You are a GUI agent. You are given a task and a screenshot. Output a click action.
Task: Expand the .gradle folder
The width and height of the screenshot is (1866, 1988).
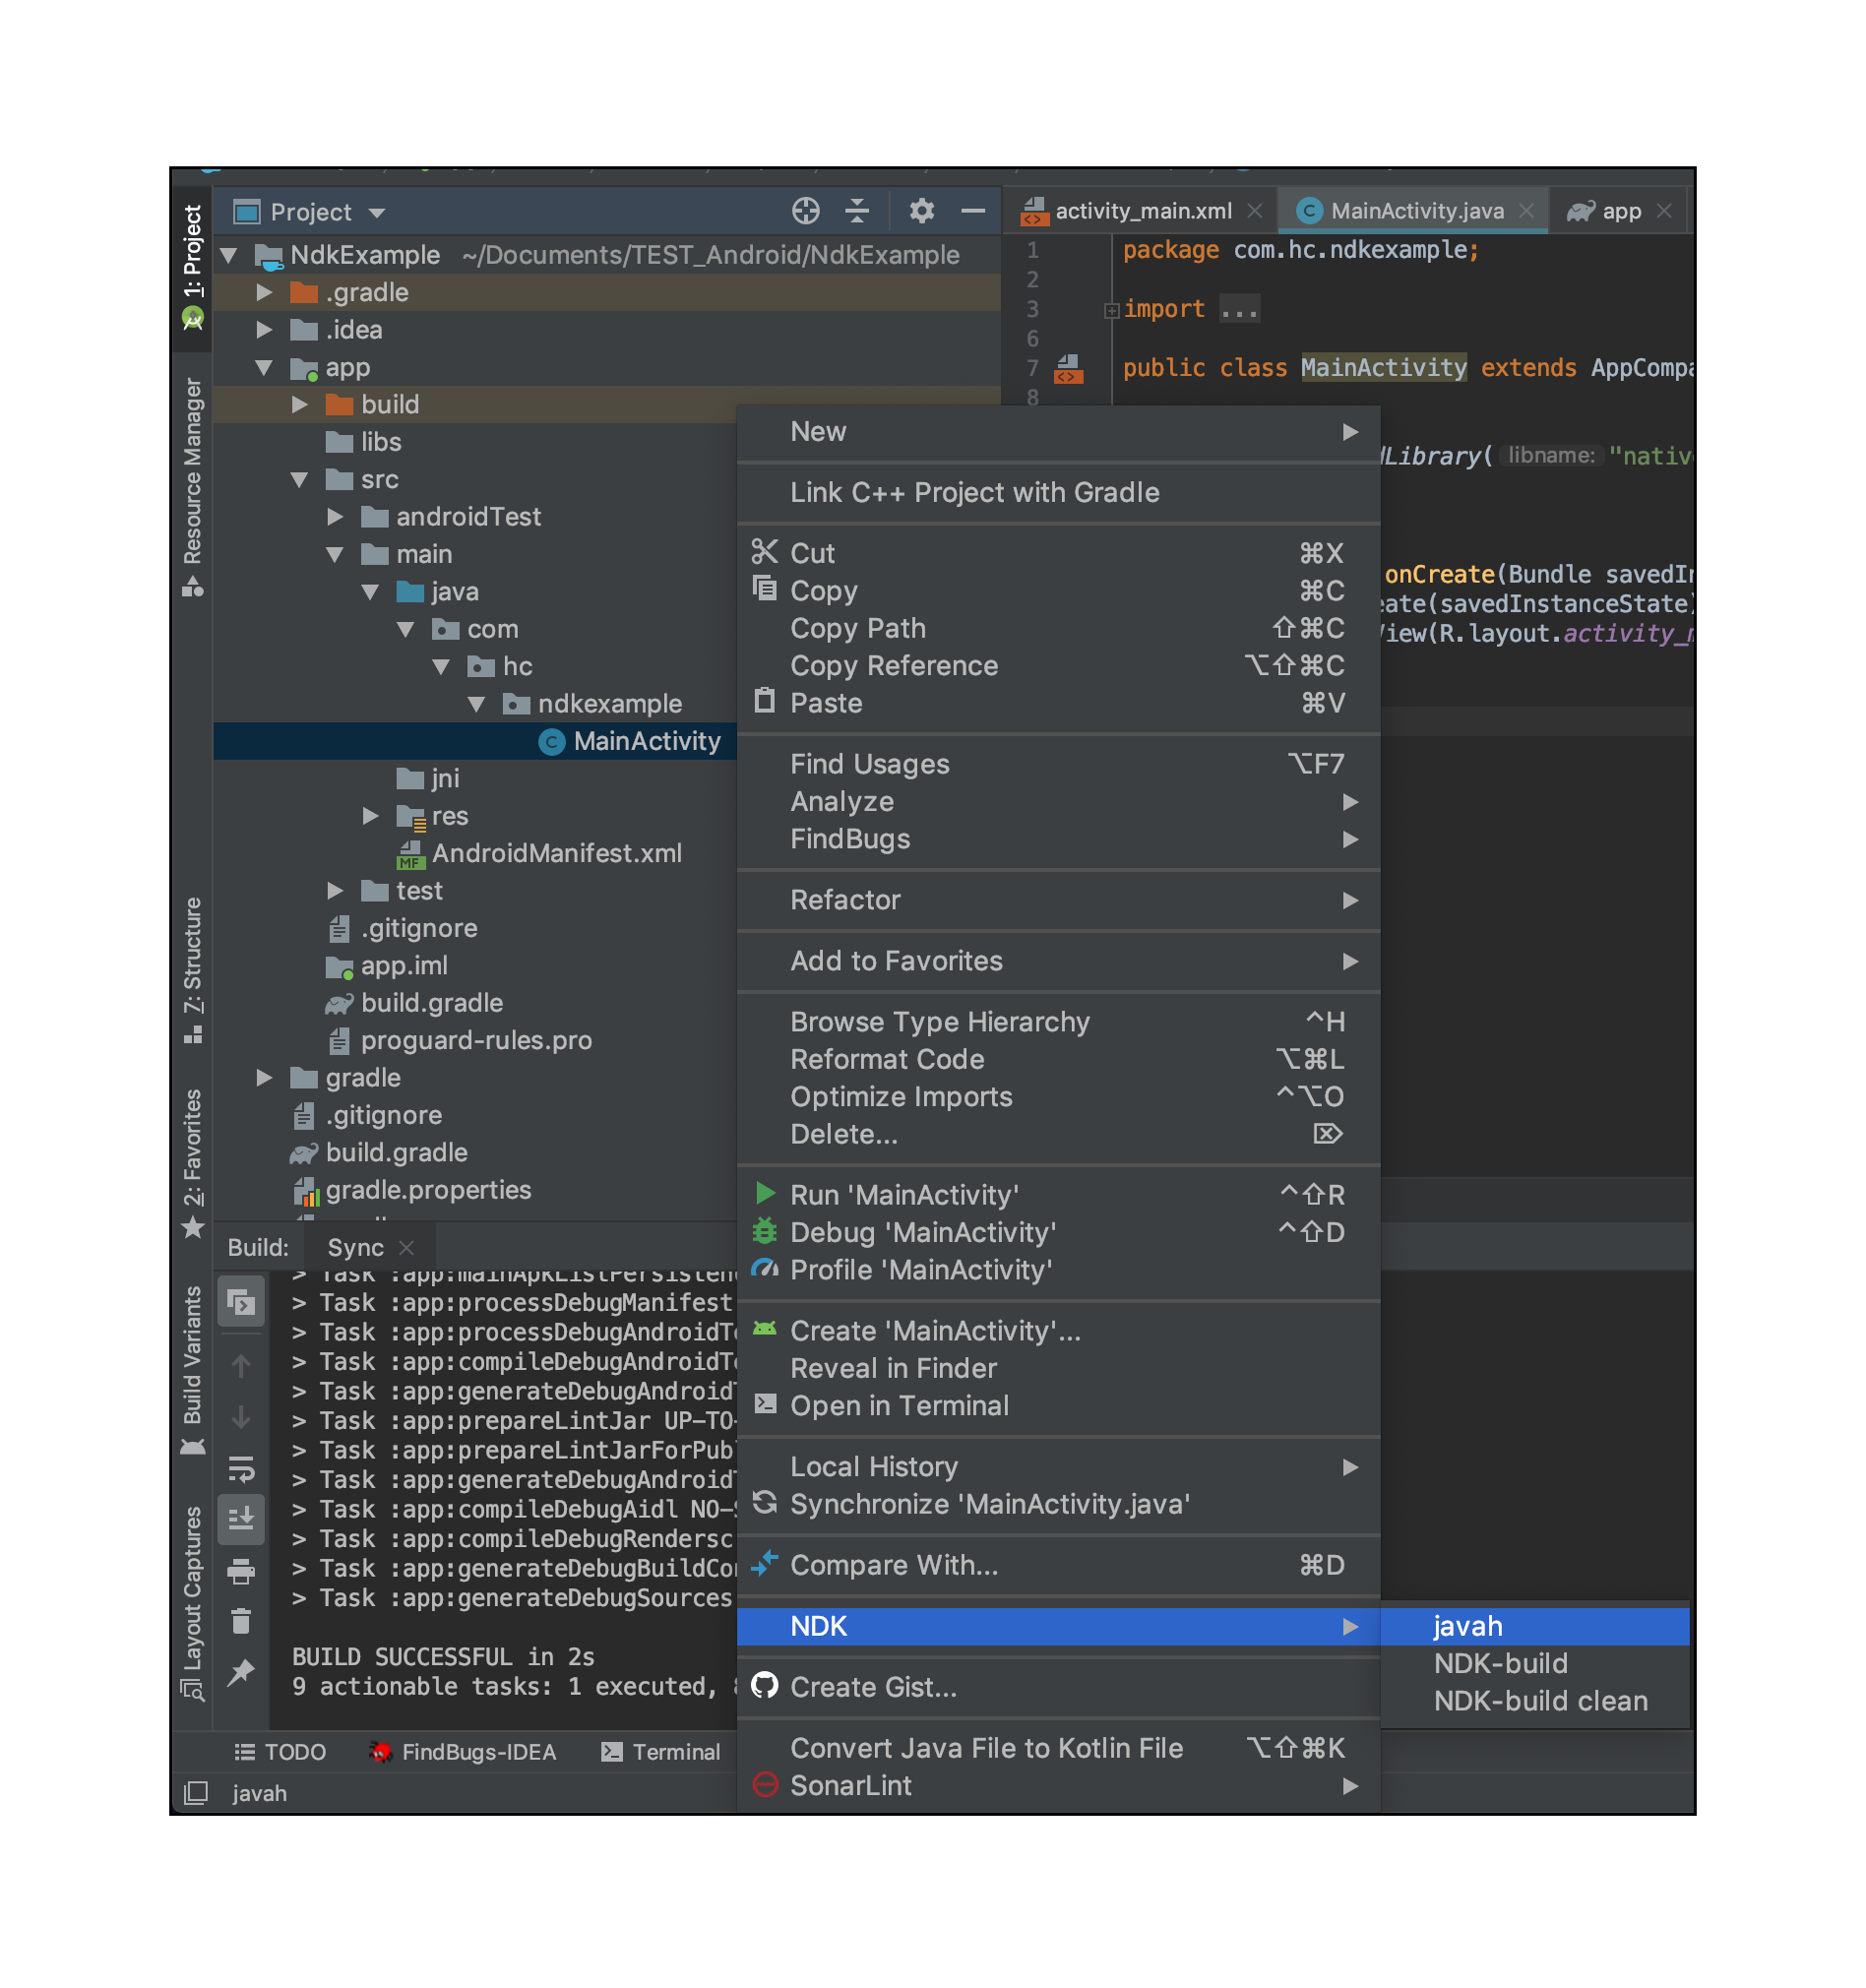[x=264, y=292]
